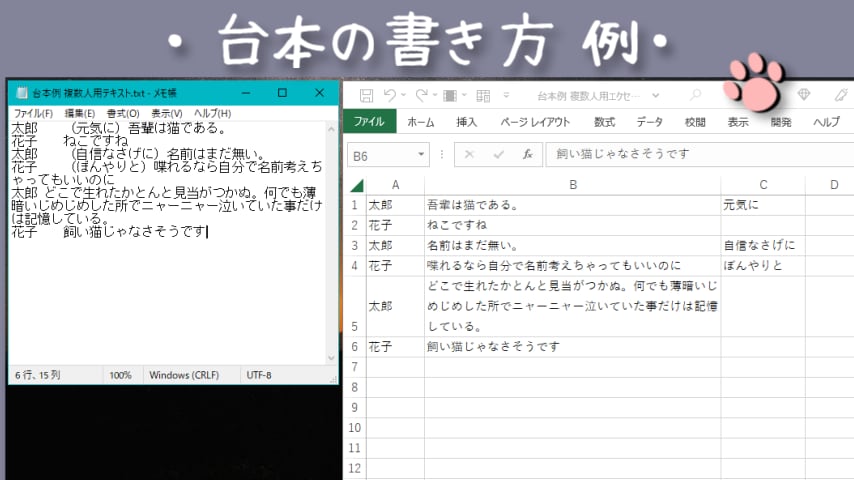The image size is (854, 480).
Task: Click cell B1 吾輩は猫である。
Action: [x=572, y=205]
